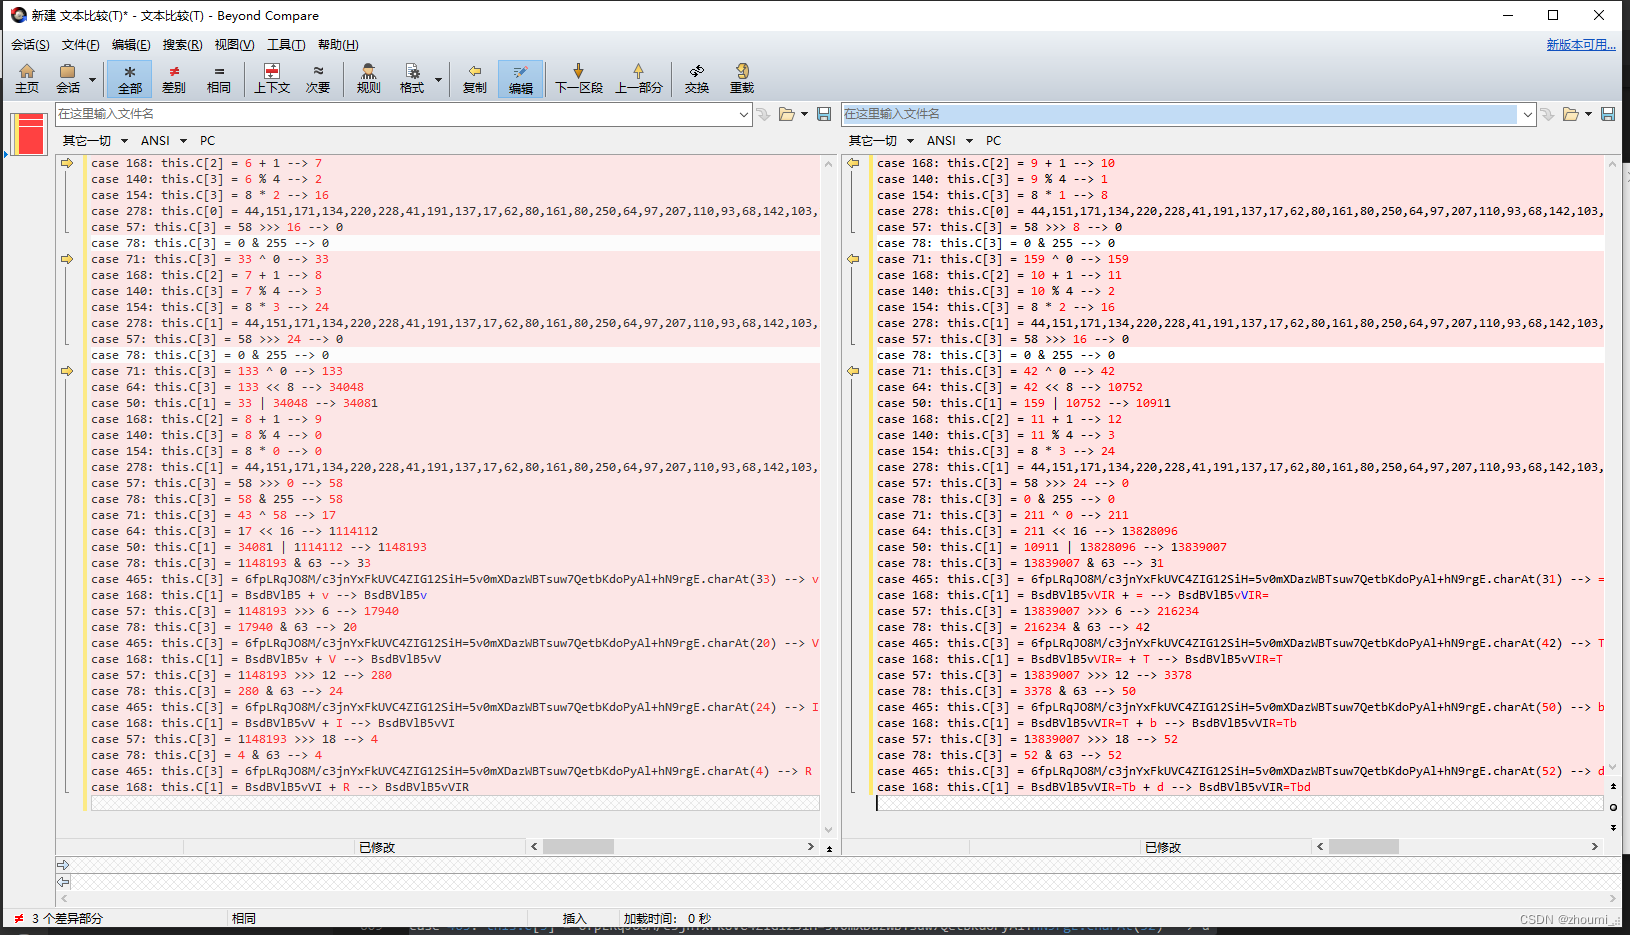Toggle 全部 show all lines filter
Viewport: 1630px width, 935px height.
130,78
